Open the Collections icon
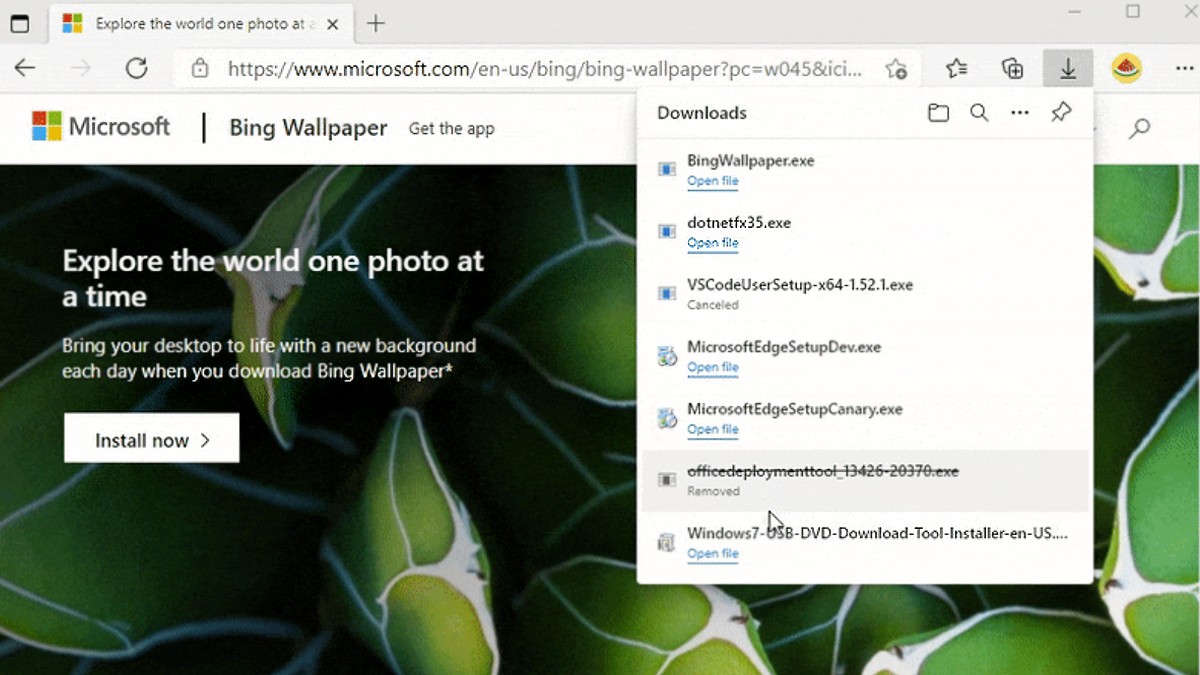 pos(1012,68)
